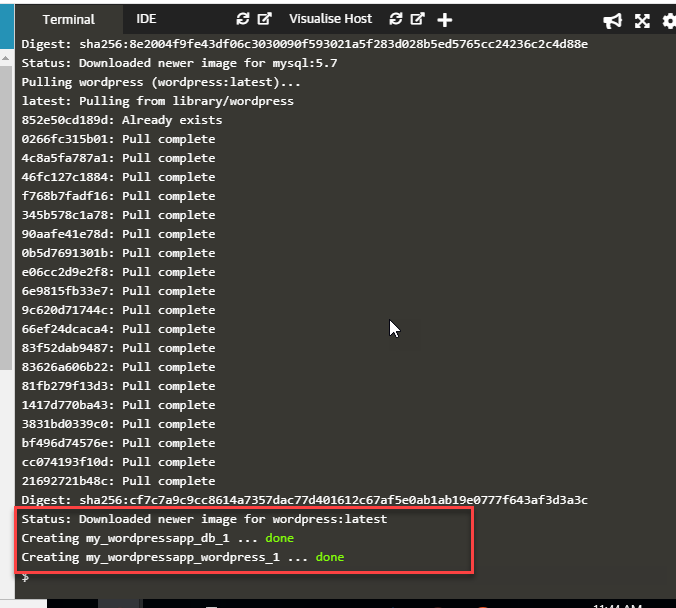Image resolution: width=676 pixels, height=608 pixels.
Task: Click '83626a606b22: Pull complete' line
Action: [118, 367]
